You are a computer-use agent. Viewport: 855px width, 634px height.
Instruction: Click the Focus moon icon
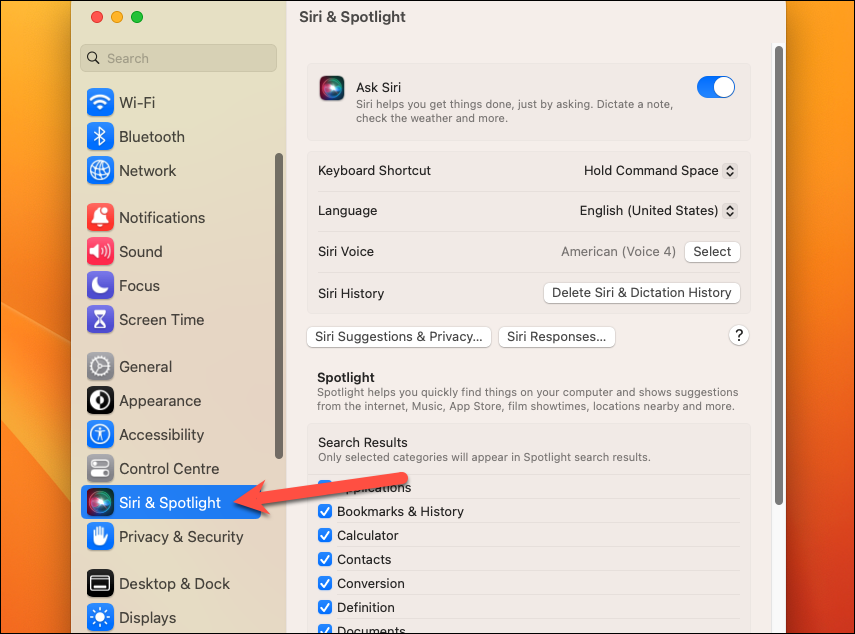point(100,285)
